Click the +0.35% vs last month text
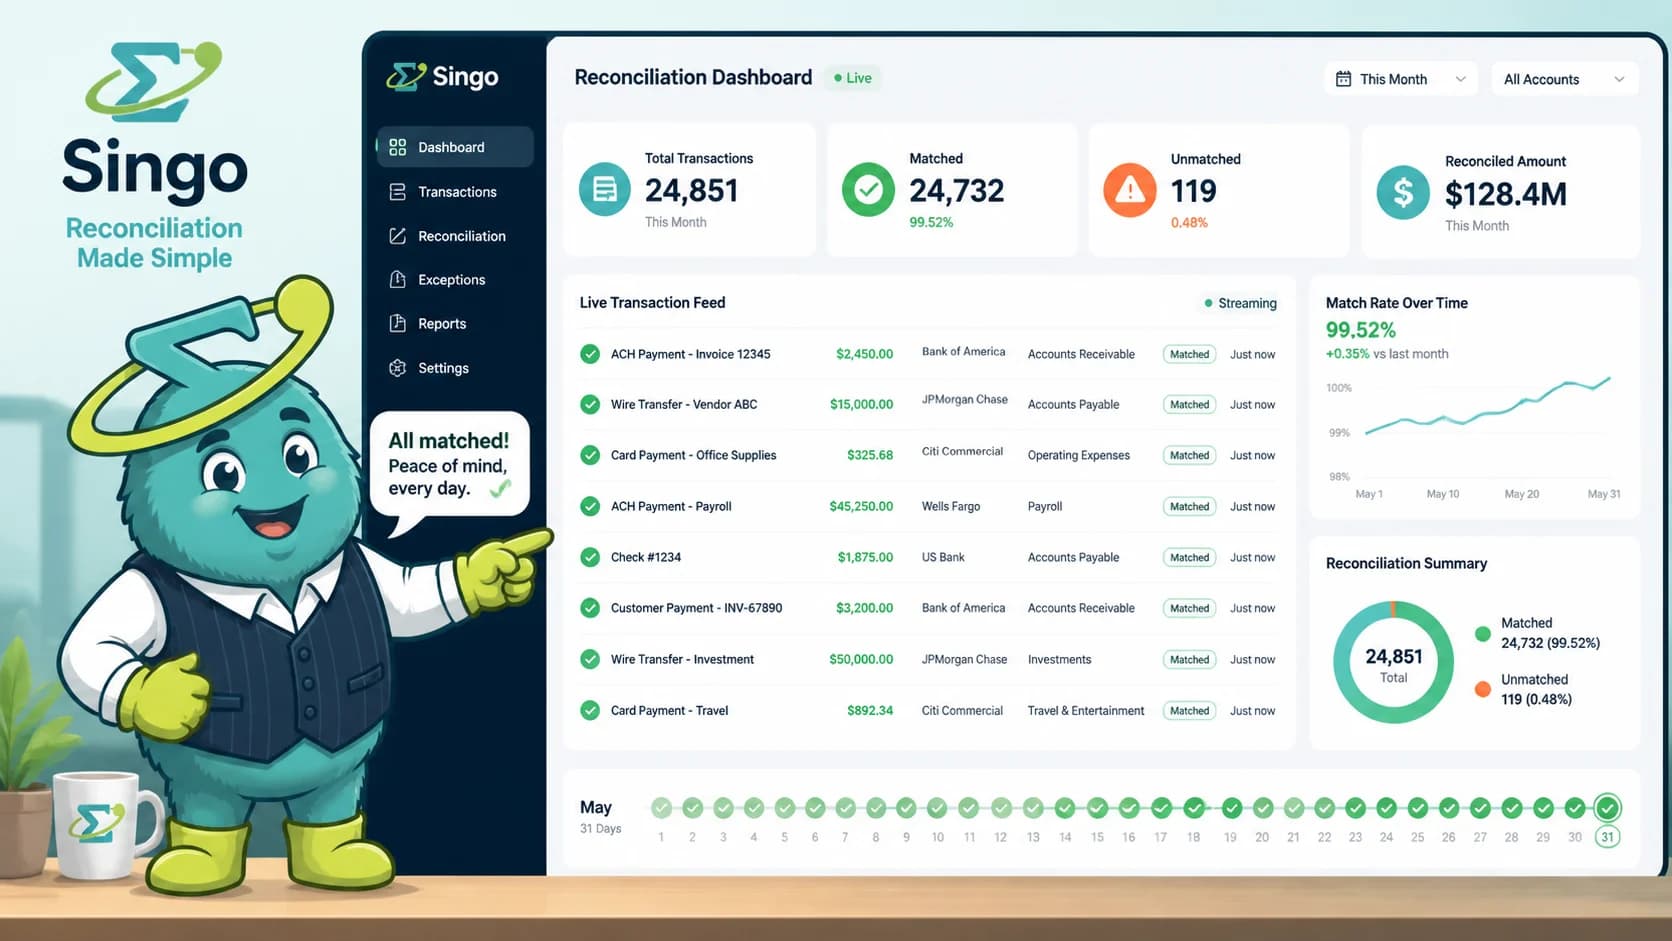The image size is (1672, 941). point(1387,354)
